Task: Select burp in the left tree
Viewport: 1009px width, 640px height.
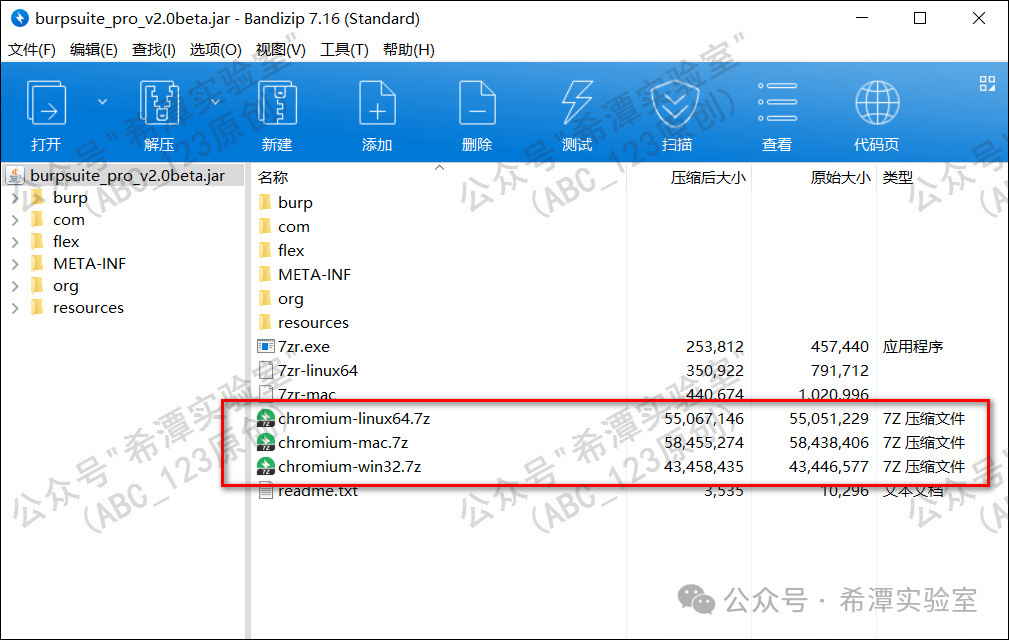Action: click(x=70, y=198)
